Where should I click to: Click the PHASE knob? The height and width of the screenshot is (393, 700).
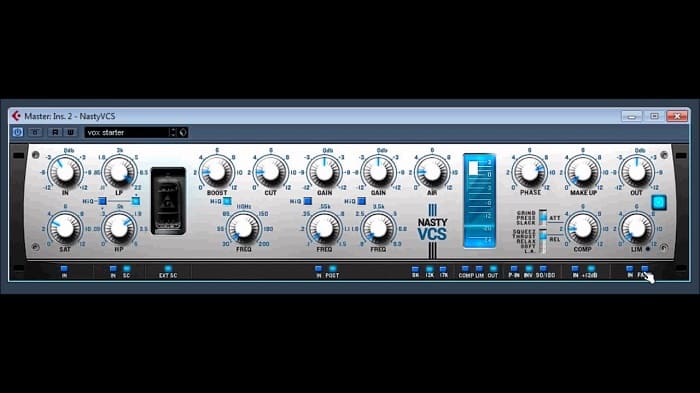(x=529, y=172)
